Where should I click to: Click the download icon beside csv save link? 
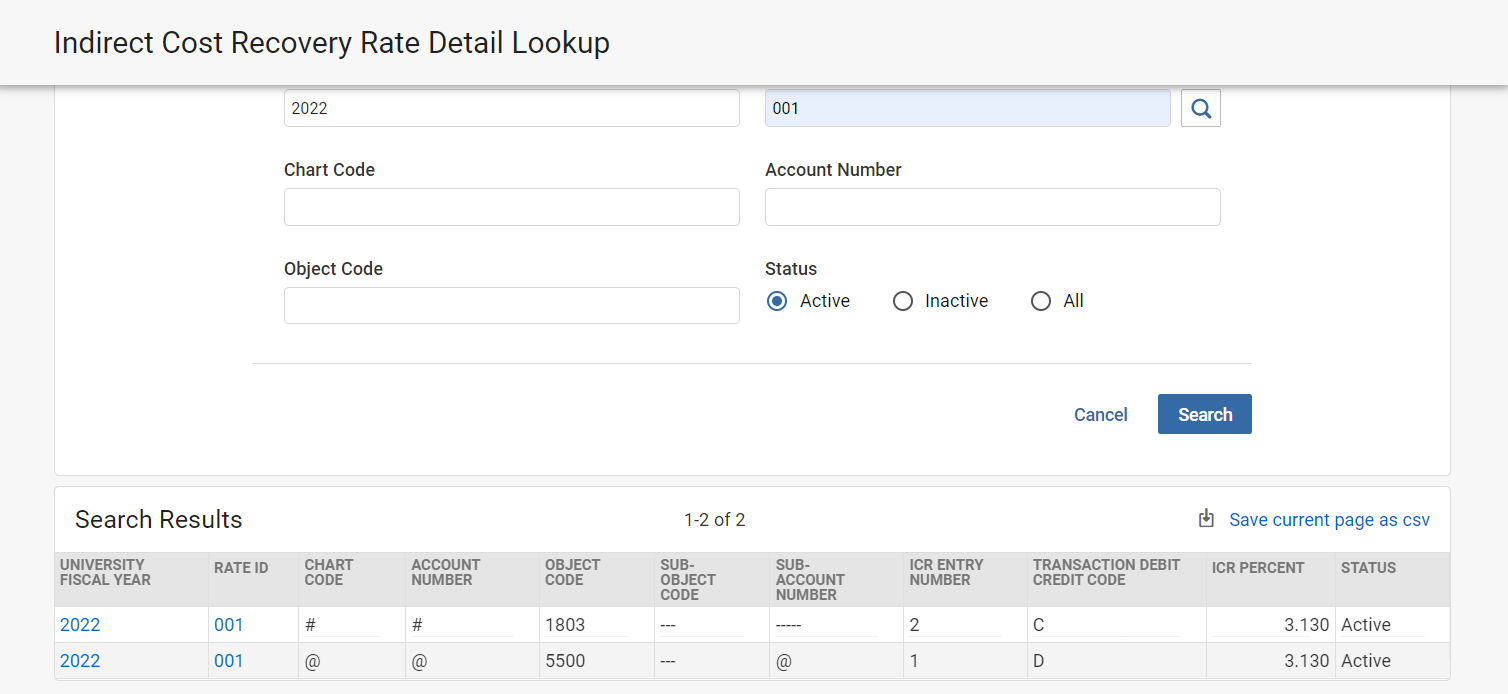[x=1204, y=519]
